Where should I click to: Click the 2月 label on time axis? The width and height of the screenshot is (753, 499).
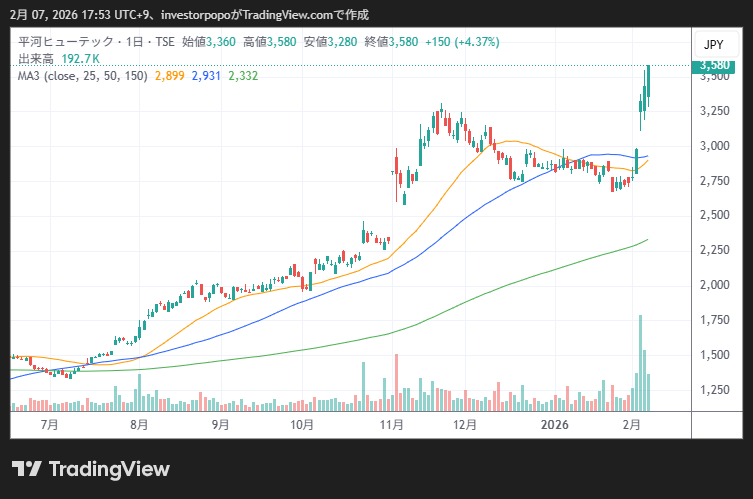[x=631, y=424]
